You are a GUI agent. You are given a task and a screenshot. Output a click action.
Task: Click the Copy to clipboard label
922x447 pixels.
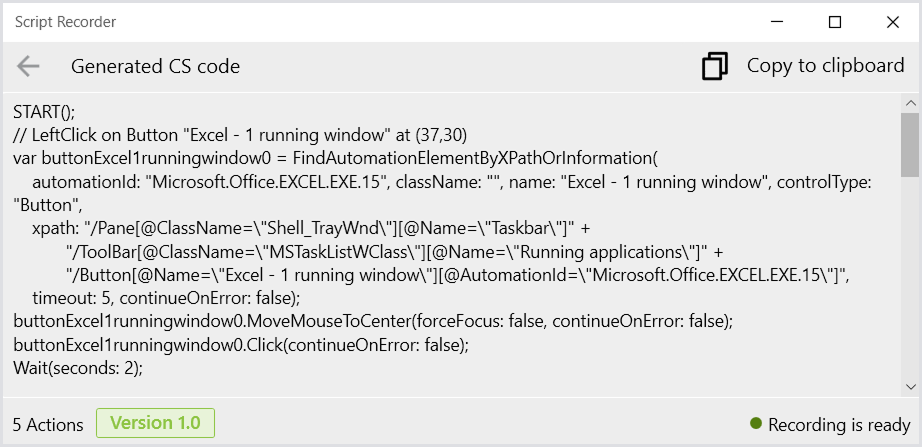point(826,65)
